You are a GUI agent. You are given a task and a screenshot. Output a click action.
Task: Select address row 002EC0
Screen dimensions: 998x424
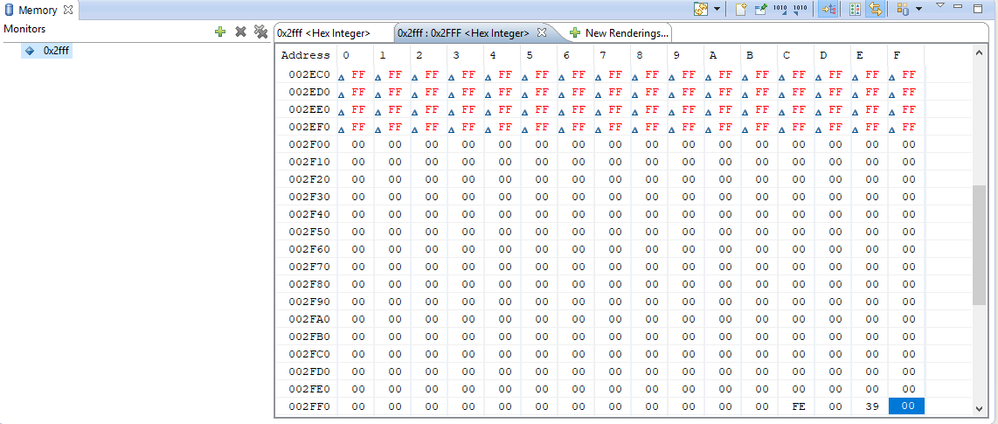[309, 74]
